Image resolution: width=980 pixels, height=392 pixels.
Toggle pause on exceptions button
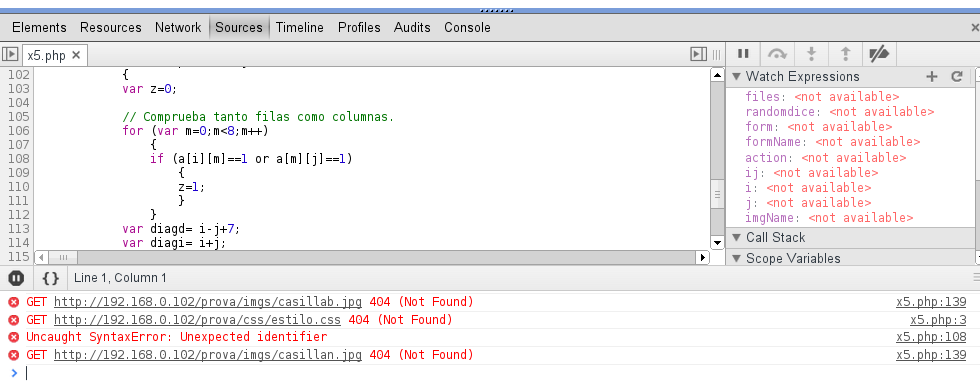(16, 278)
